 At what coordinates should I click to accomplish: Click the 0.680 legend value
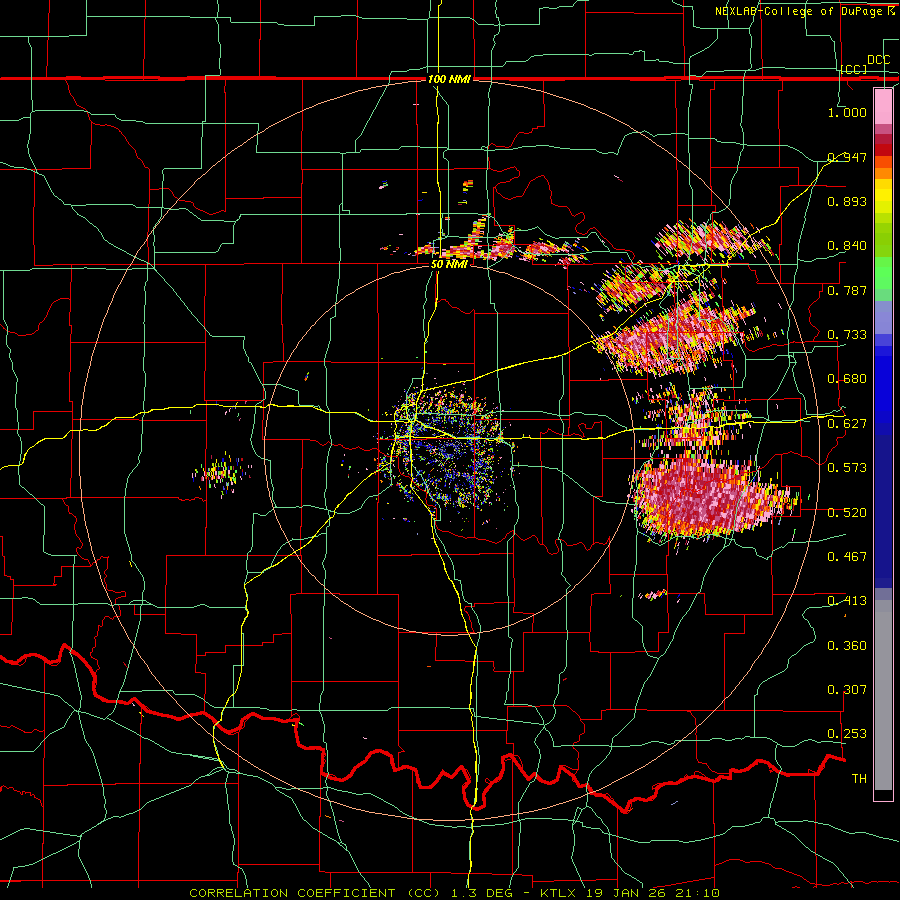(847, 379)
